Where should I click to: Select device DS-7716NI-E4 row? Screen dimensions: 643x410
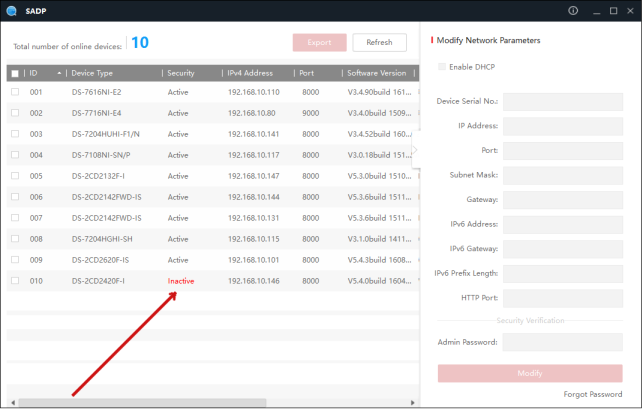(x=212, y=113)
